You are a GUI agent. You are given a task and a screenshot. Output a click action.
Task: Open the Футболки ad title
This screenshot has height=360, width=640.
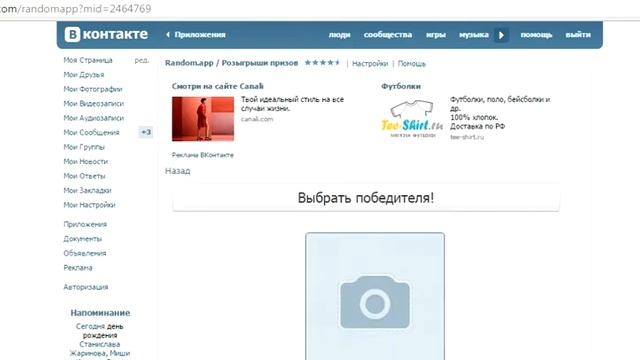tap(401, 86)
